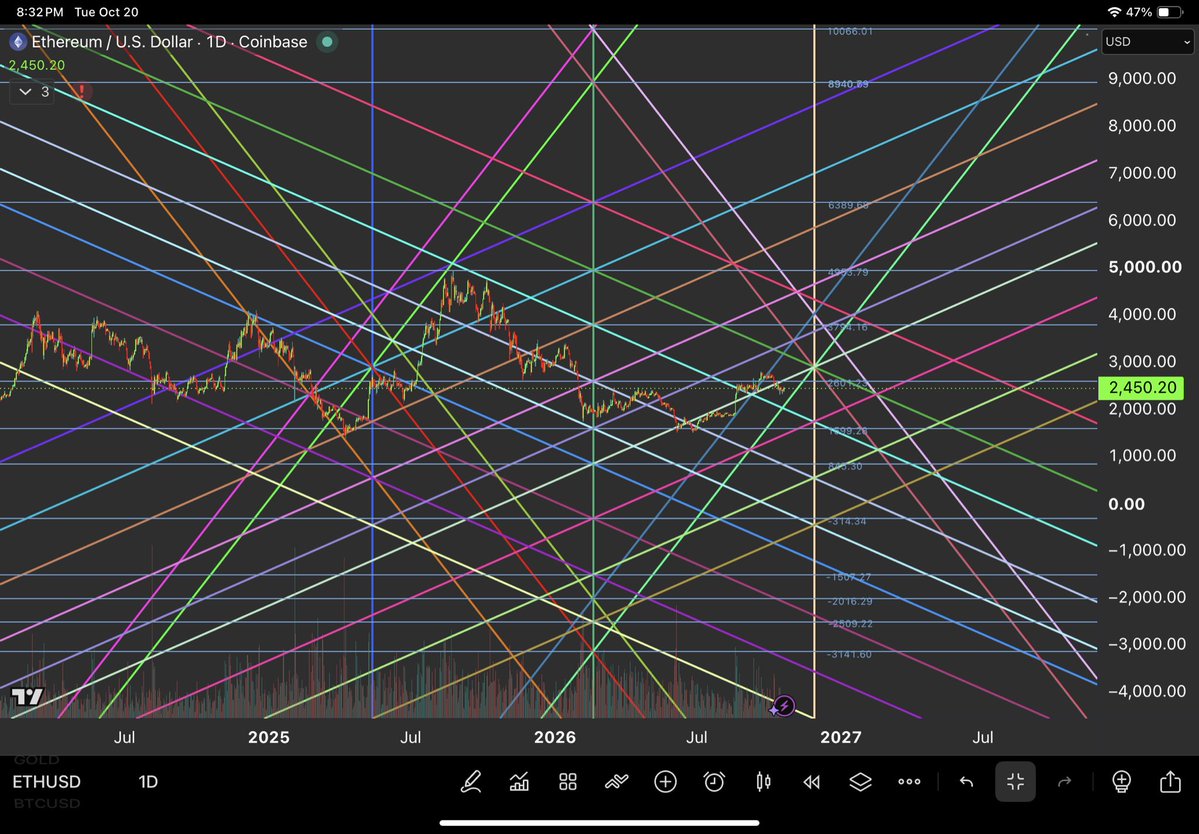1199x834 pixels.
Task: Click the 2026 time axis label
Action: 554,737
